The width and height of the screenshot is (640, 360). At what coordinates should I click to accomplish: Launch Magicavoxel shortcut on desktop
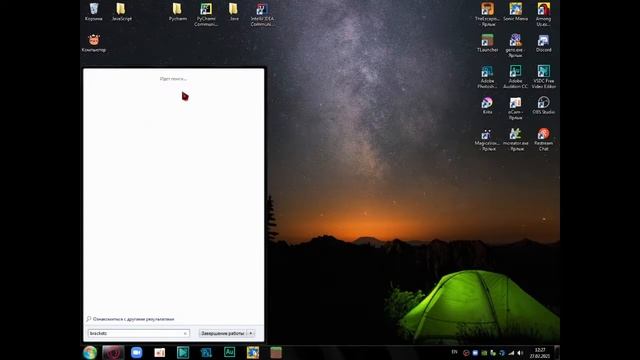(487, 139)
